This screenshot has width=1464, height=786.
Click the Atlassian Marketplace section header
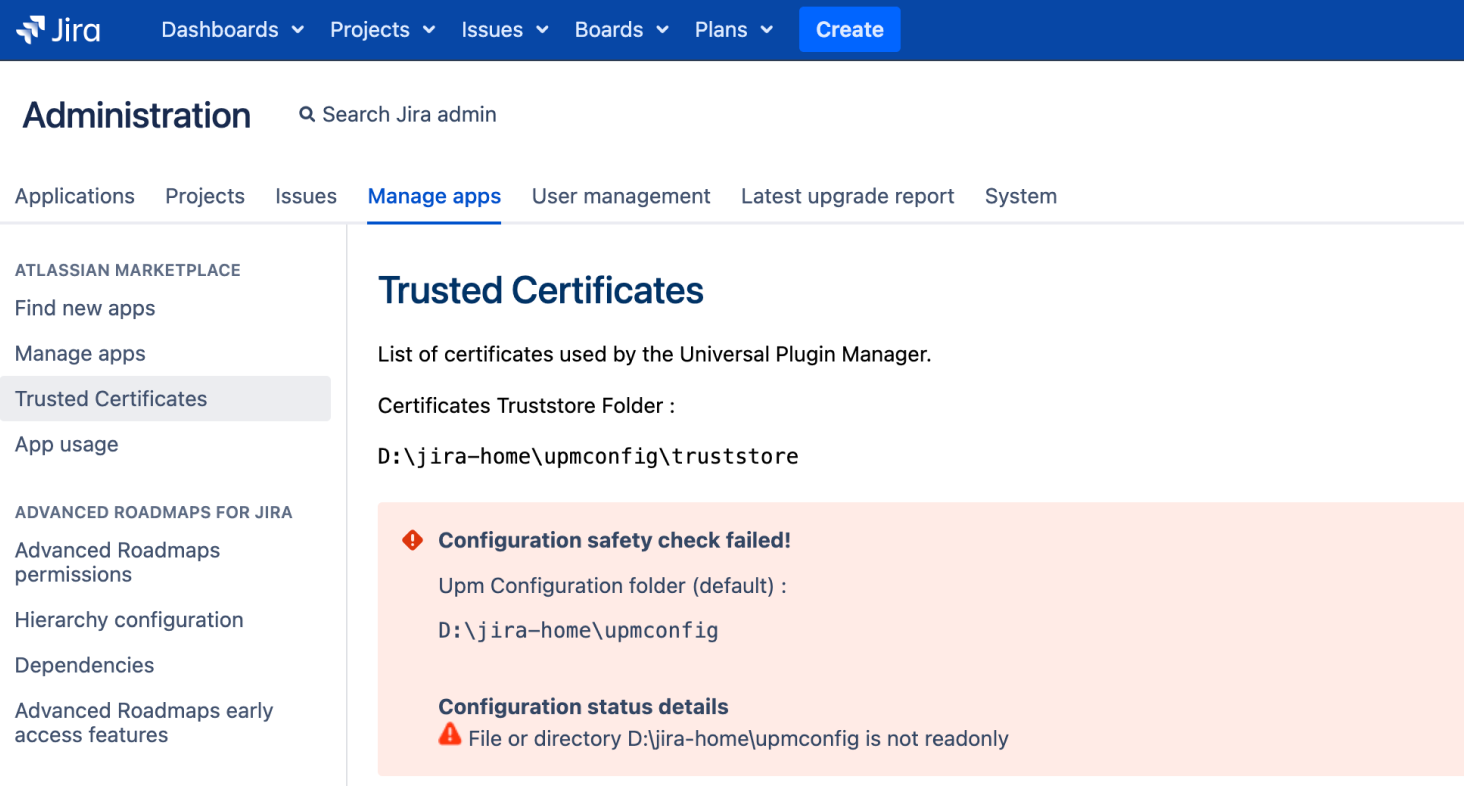[x=128, y=270]
